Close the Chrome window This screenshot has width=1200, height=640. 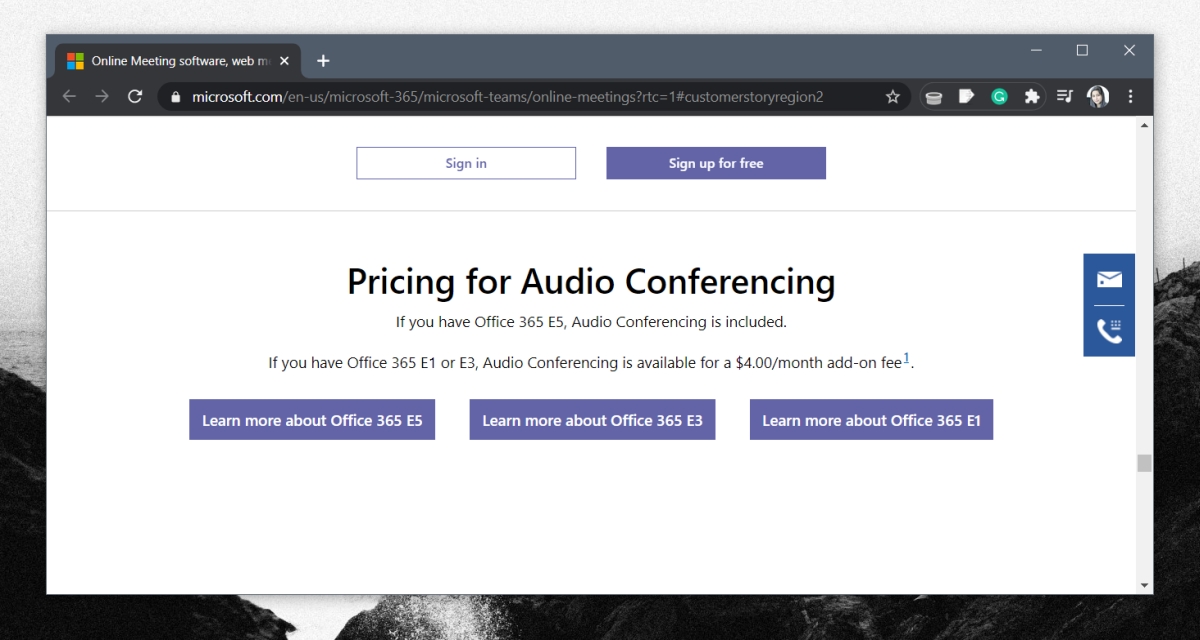point(1129,50)
